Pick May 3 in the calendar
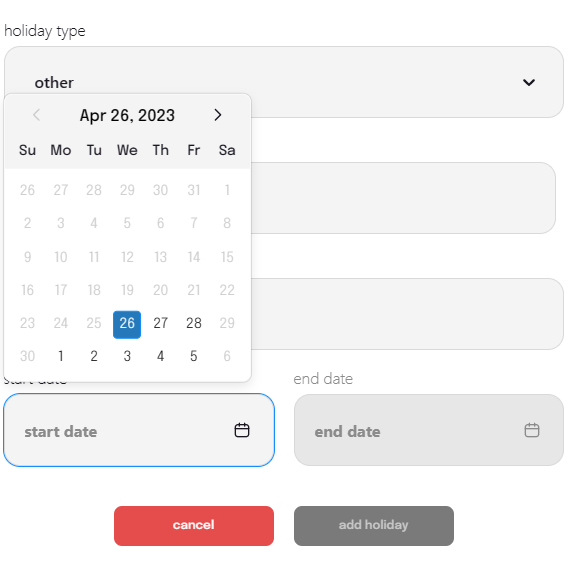Viewport: 569px width, 564px height. click(x=127, y=356)
